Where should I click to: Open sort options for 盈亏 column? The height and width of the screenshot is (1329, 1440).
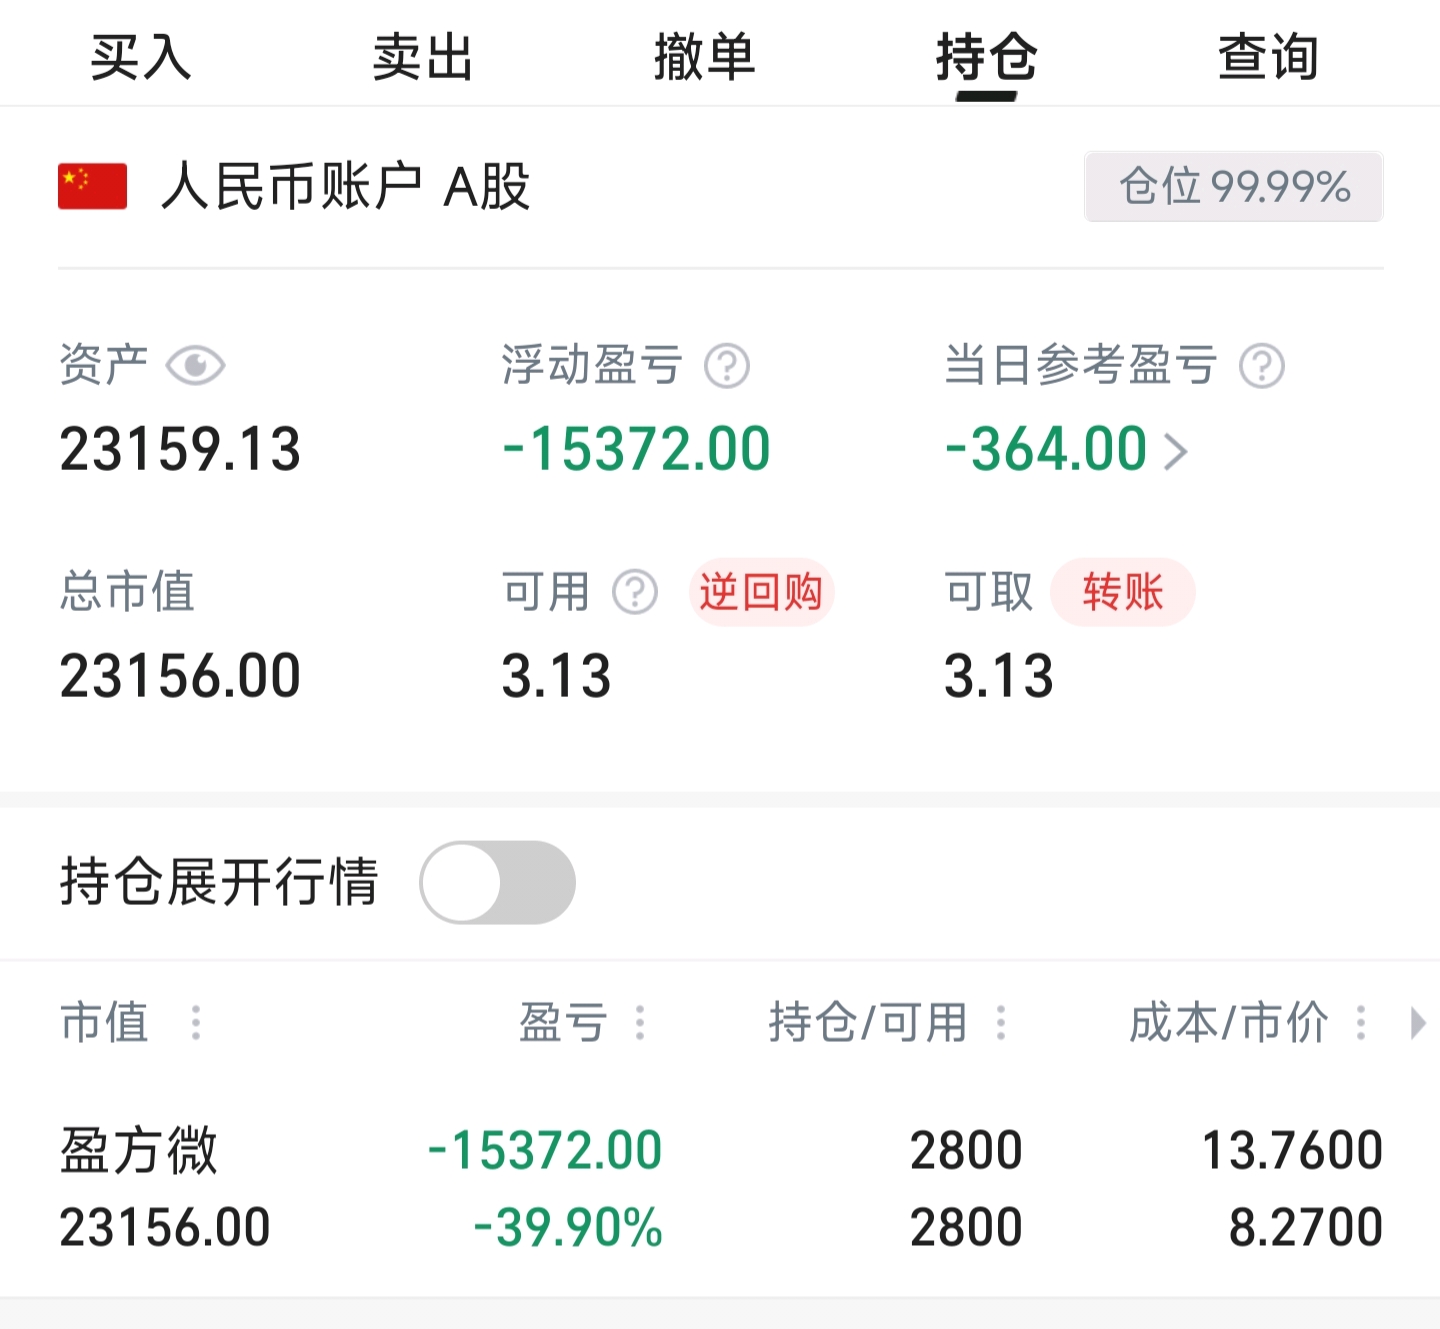(640, 1023)
